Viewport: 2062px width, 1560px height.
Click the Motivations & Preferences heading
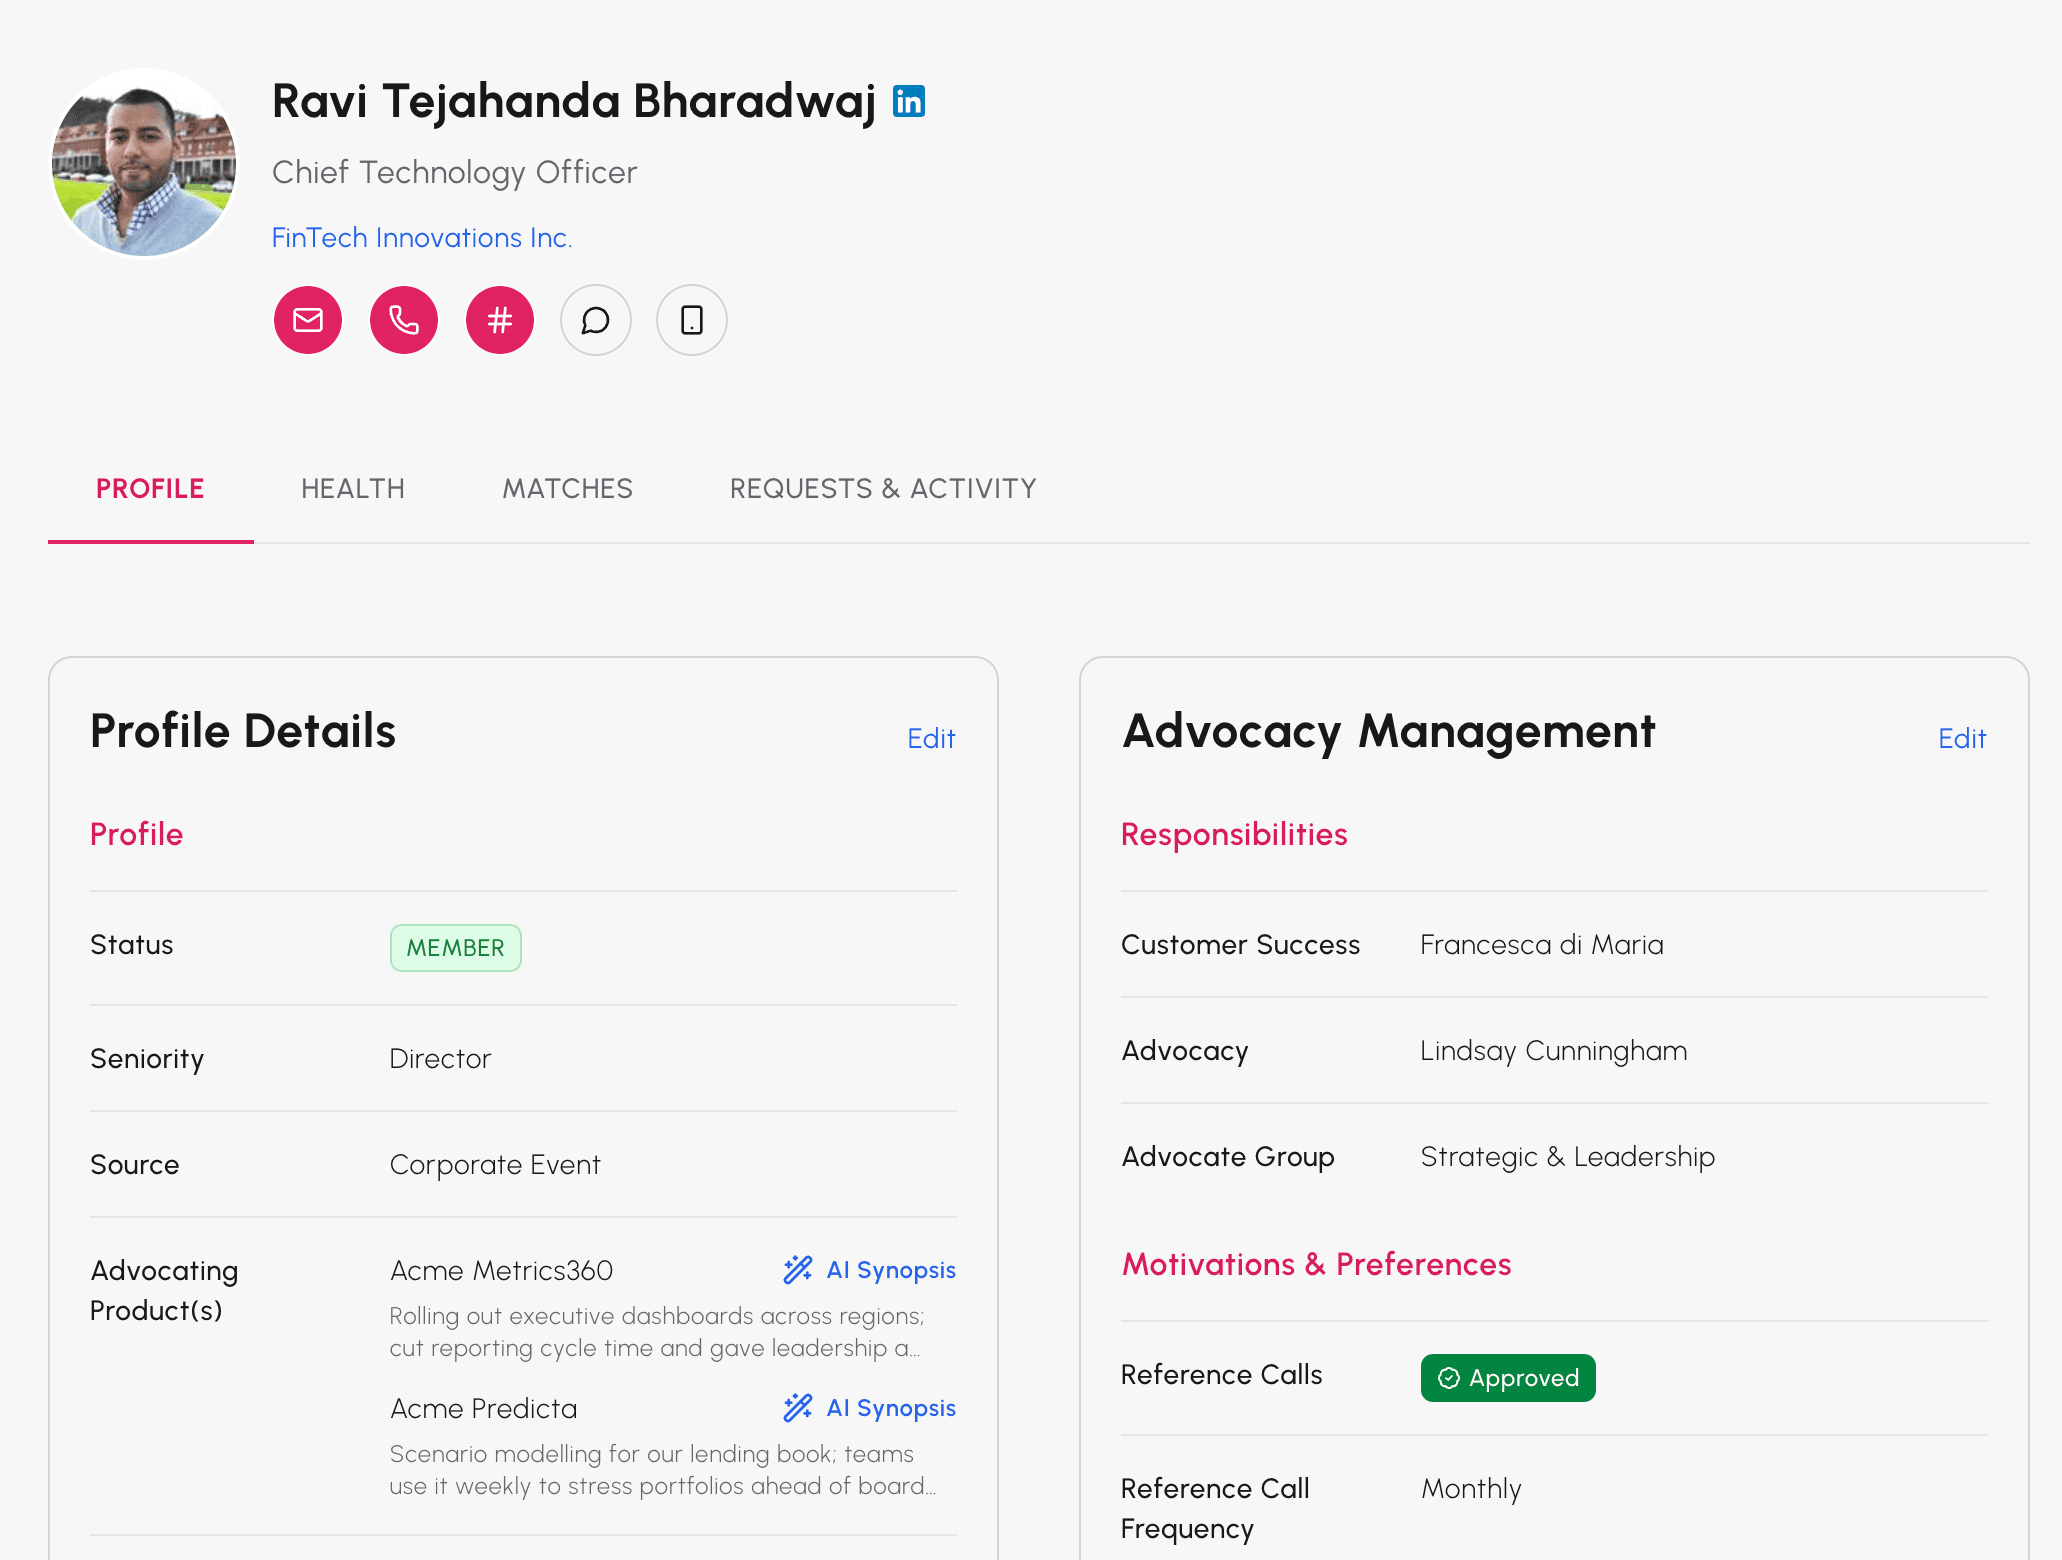1316,1264
